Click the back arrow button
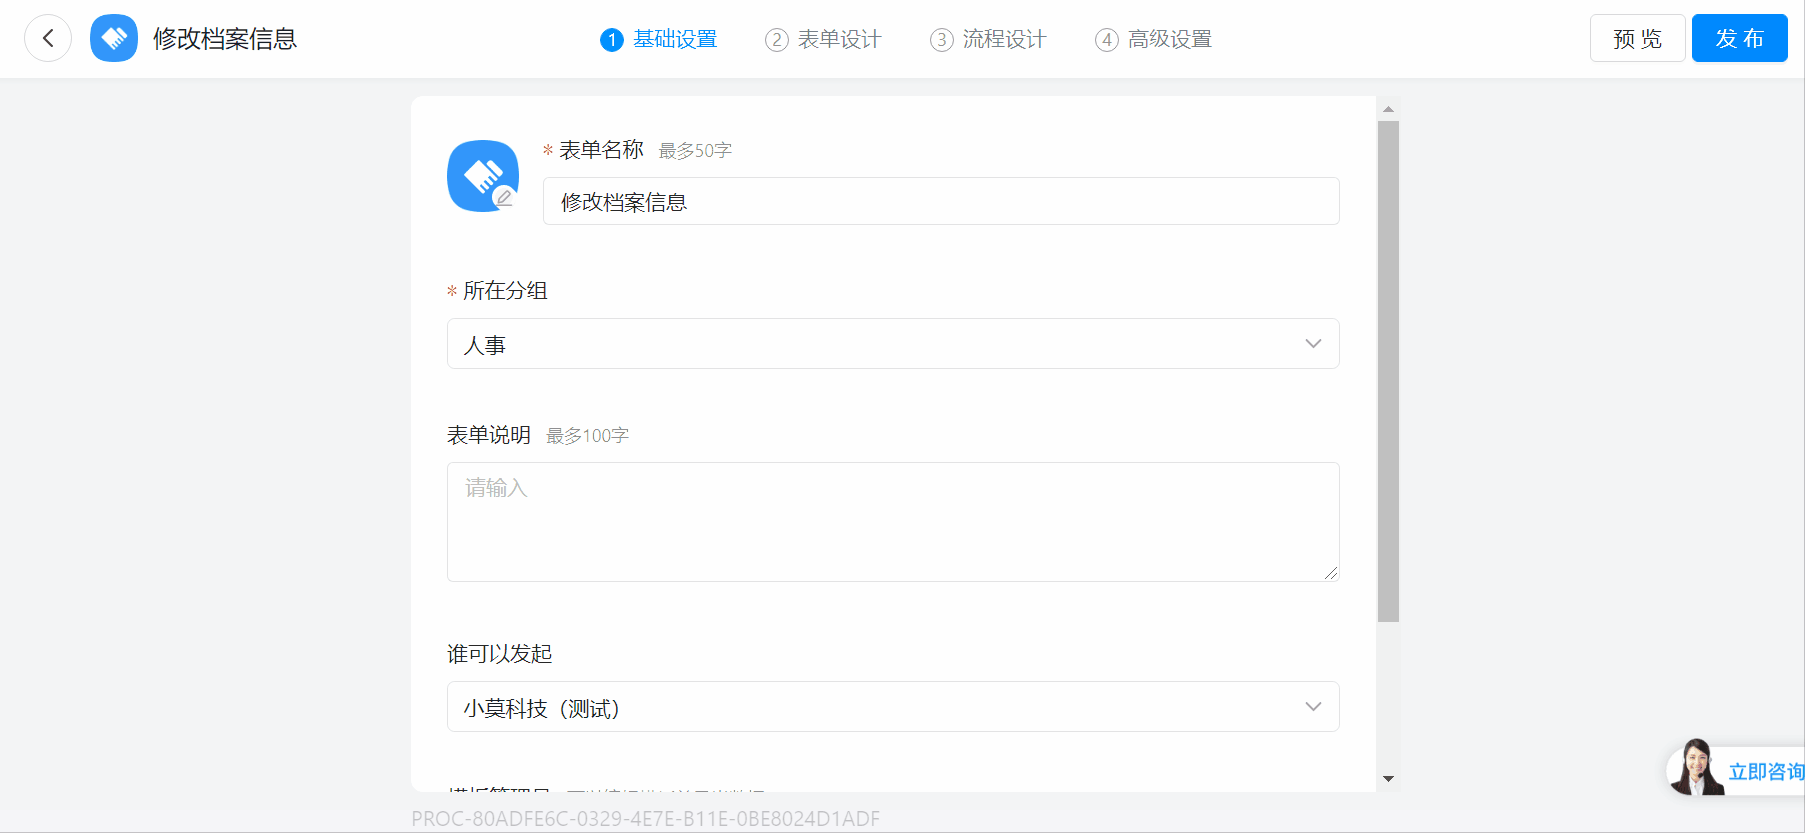The image size is (1805, 833). (x=48, y=39)
